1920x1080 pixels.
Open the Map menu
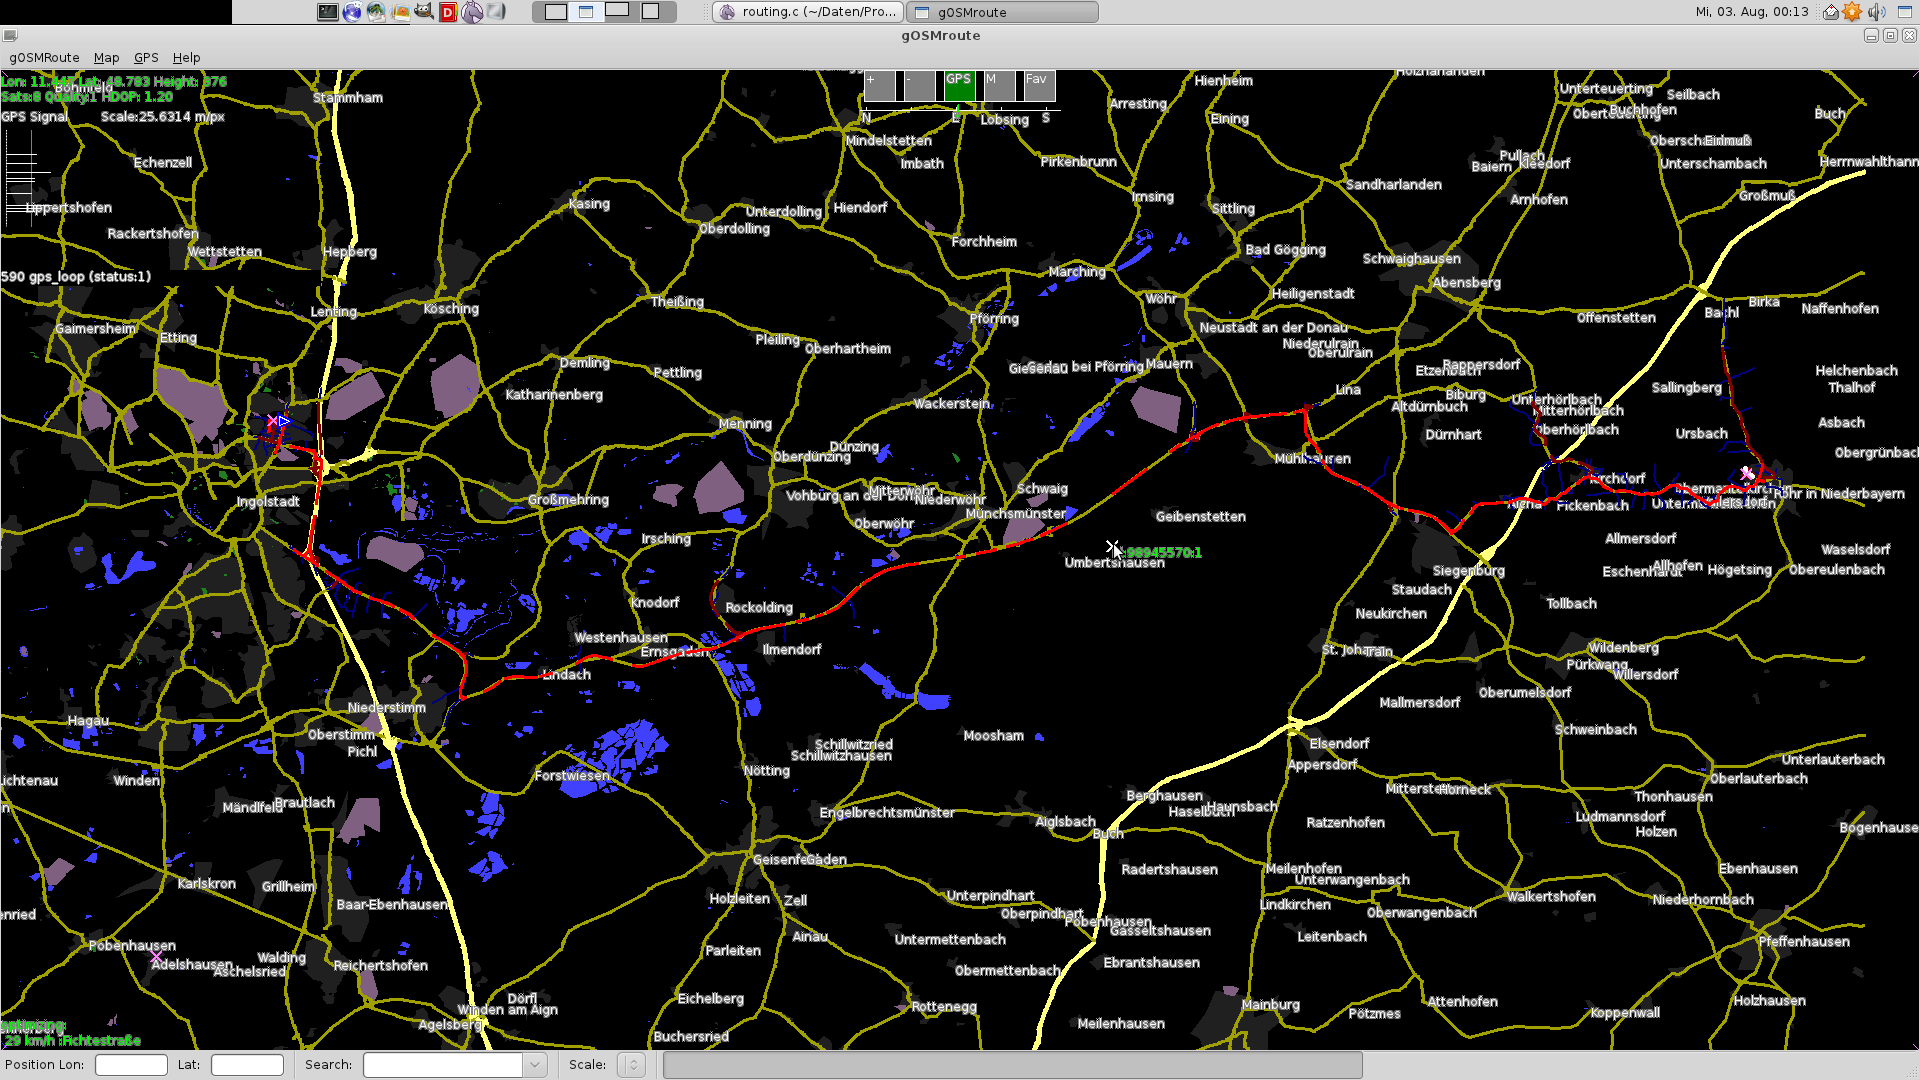106,58
